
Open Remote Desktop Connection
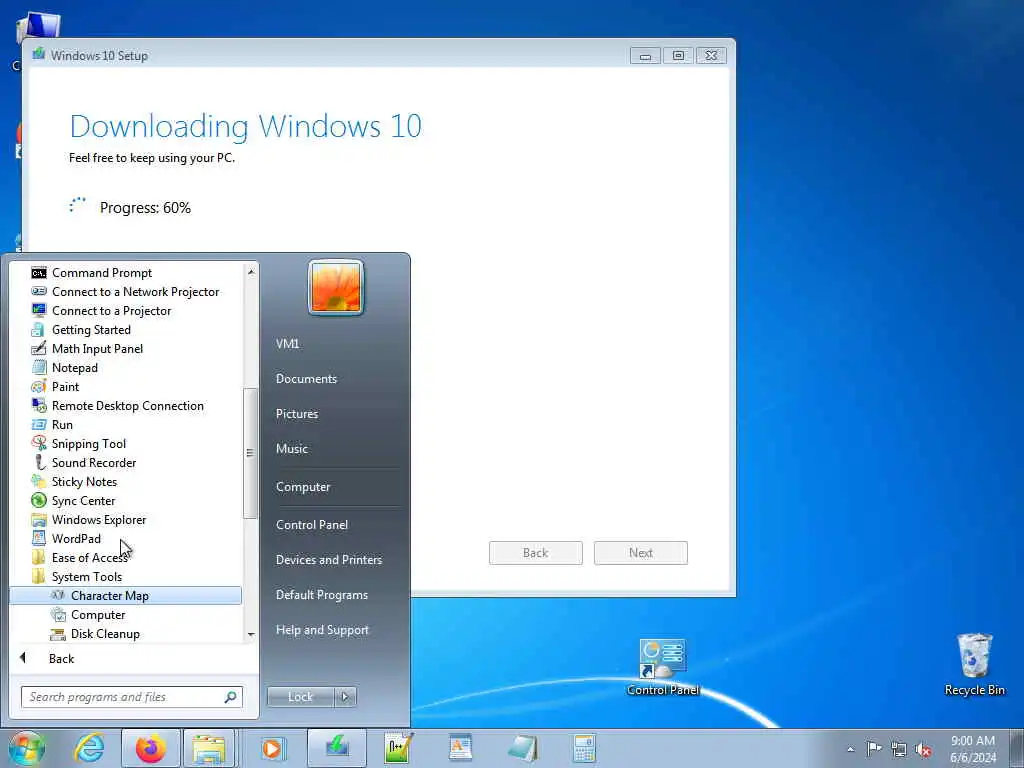125,406
